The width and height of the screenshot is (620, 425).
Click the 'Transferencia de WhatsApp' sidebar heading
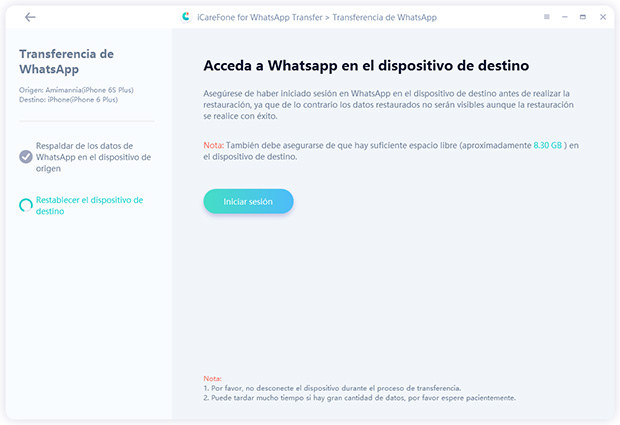66,61
